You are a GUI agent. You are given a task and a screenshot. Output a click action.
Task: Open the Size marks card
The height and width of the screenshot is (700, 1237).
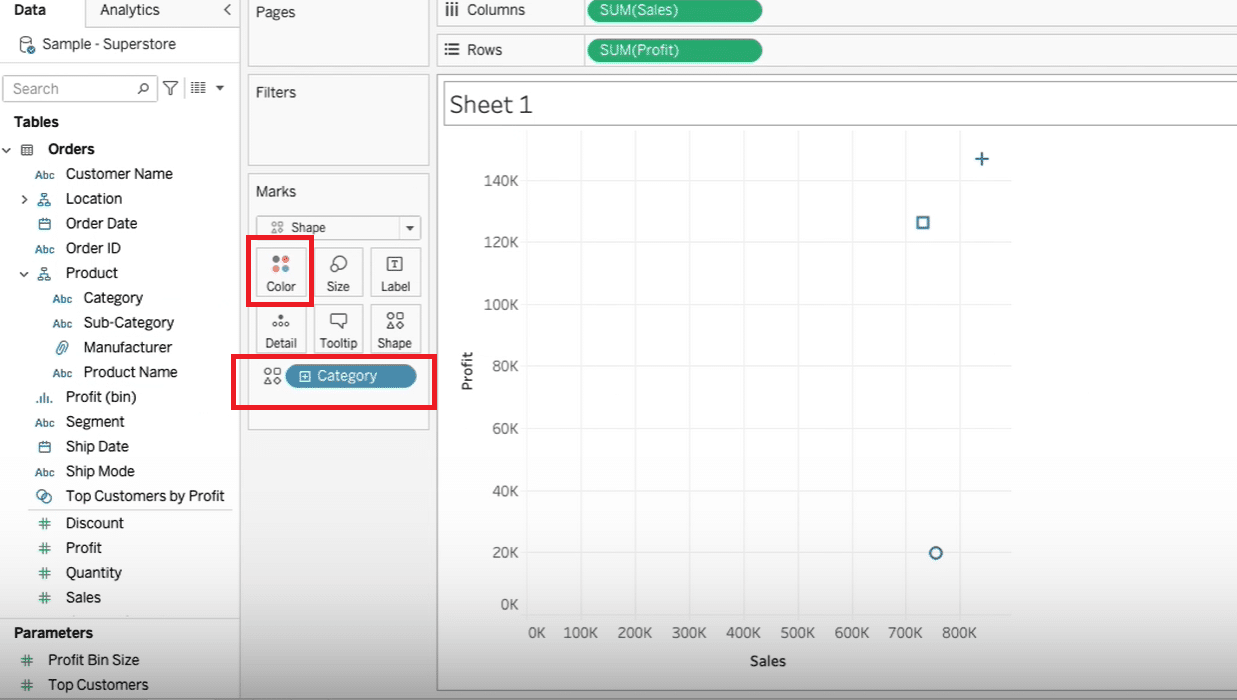click(338, 273)
